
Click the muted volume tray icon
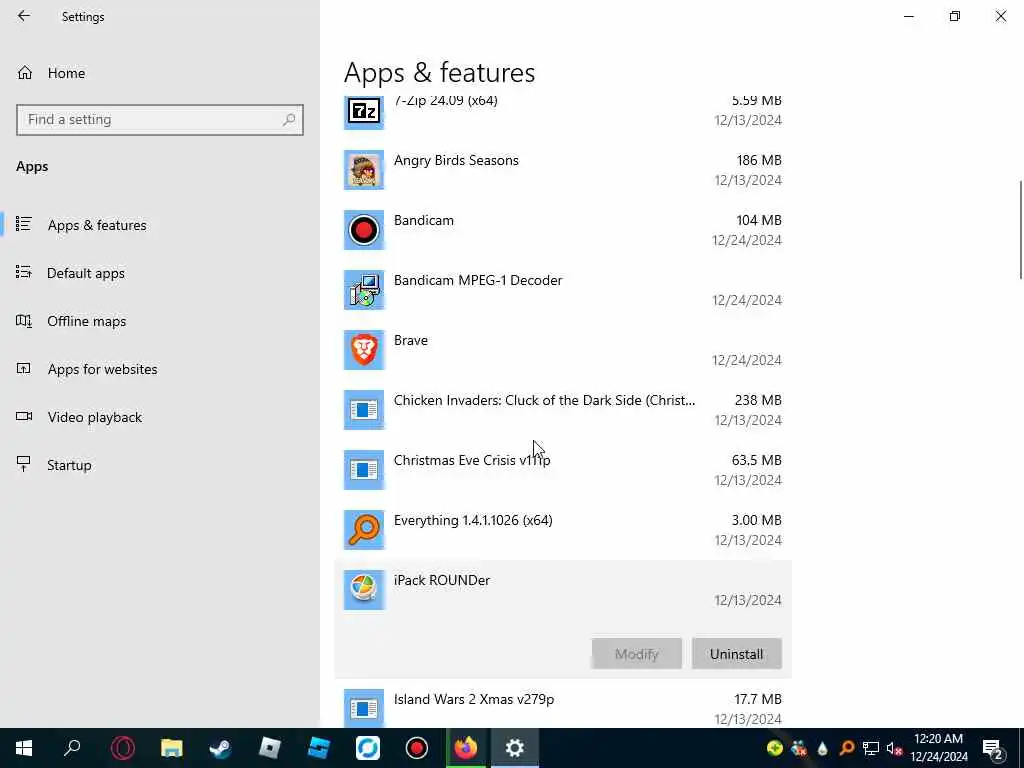(x=895, y=748)
